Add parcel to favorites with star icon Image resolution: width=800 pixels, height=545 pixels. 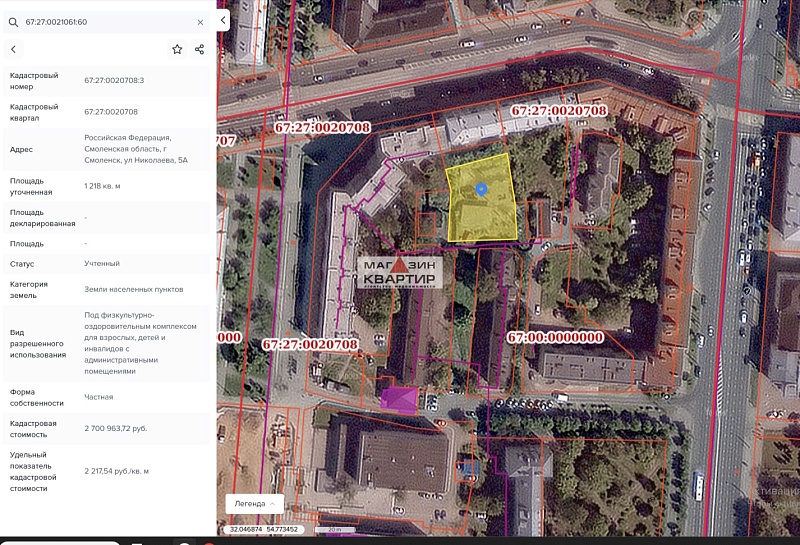coord(177,49)
